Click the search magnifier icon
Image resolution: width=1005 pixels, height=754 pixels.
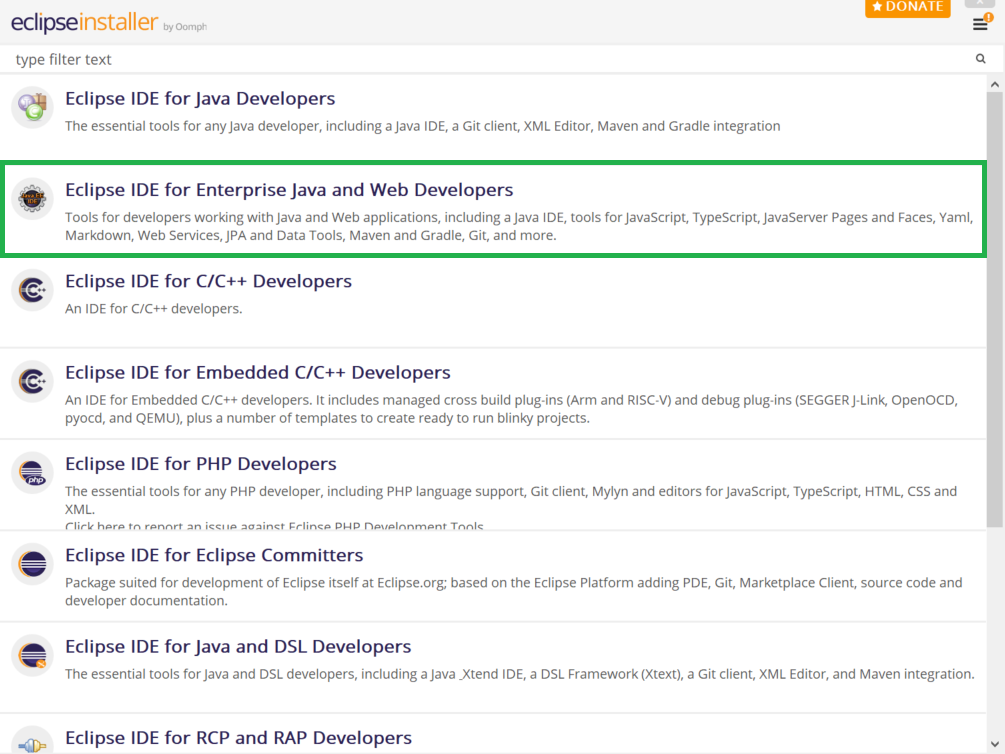point(981,59)
